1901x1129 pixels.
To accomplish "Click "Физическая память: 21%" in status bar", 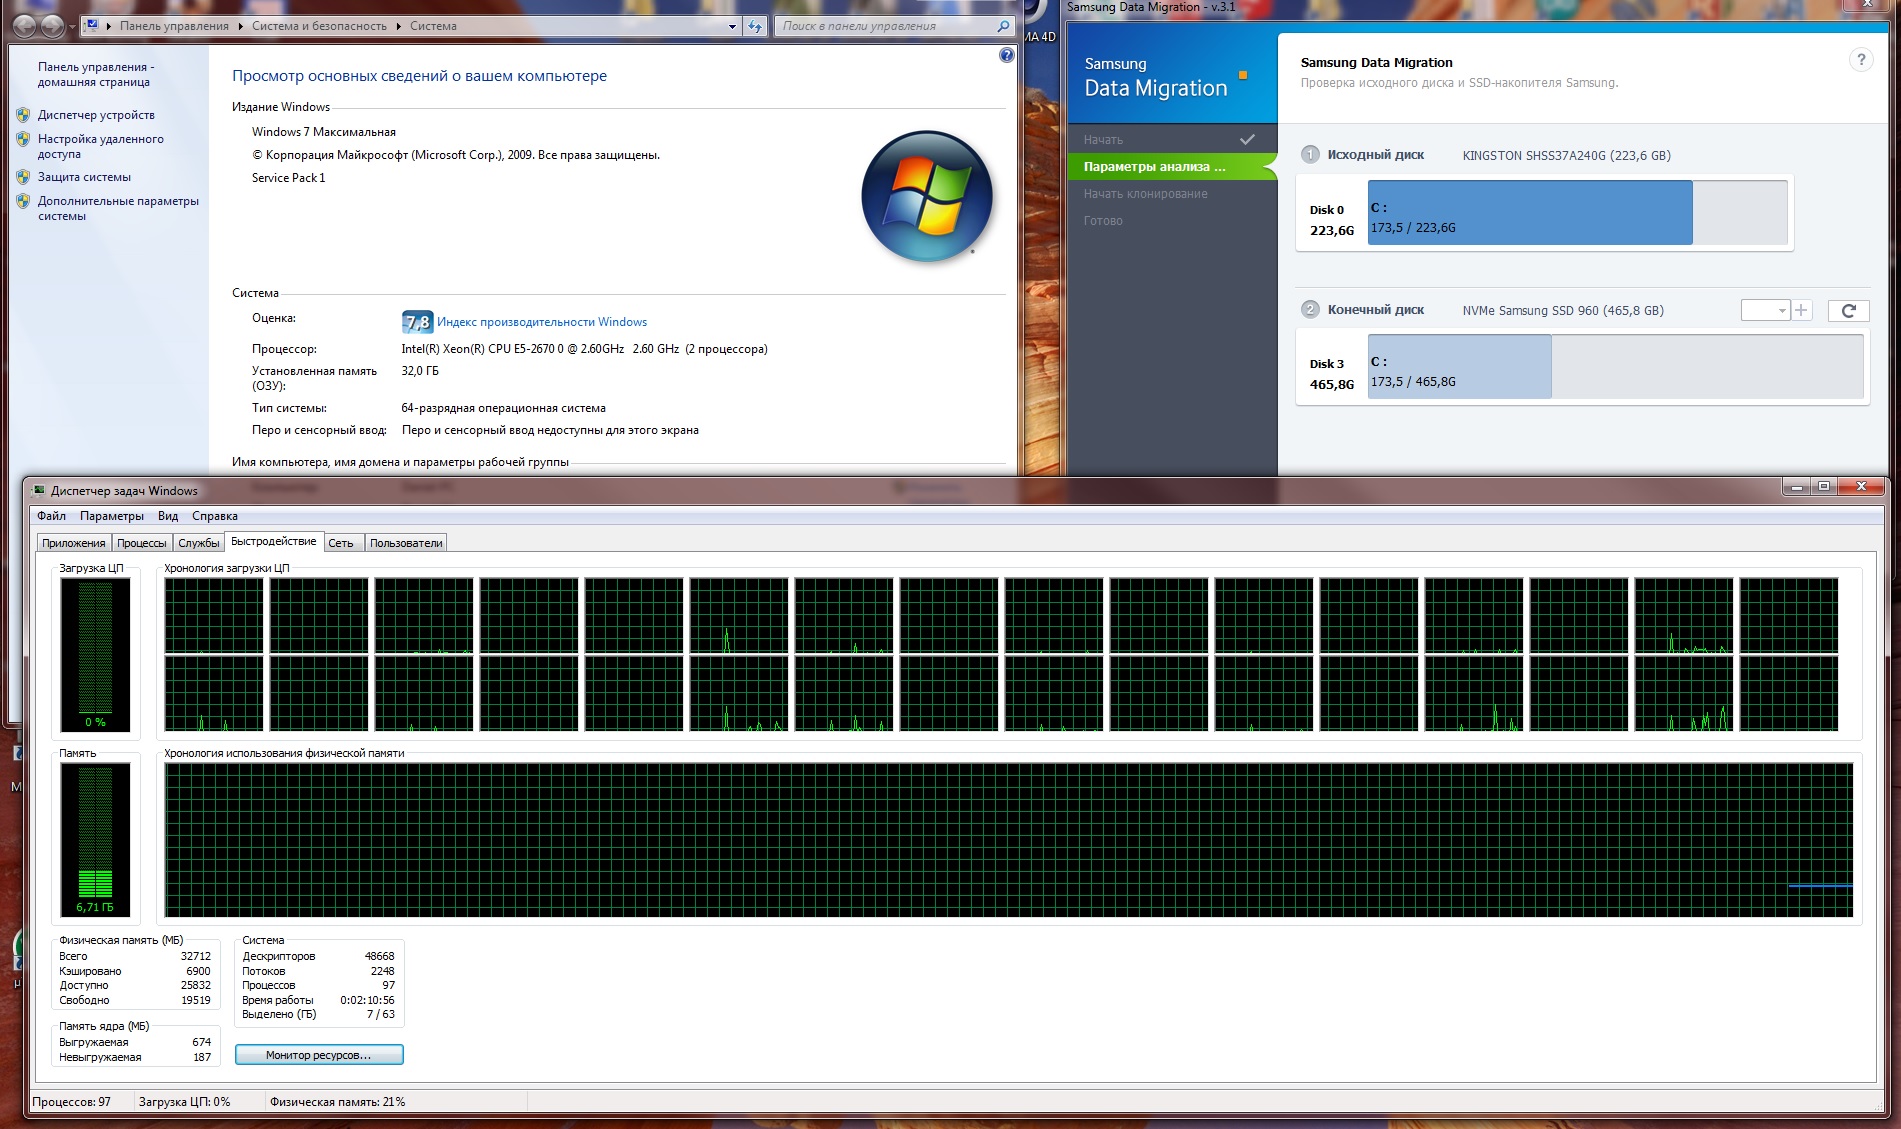I will coord(338,1102).
